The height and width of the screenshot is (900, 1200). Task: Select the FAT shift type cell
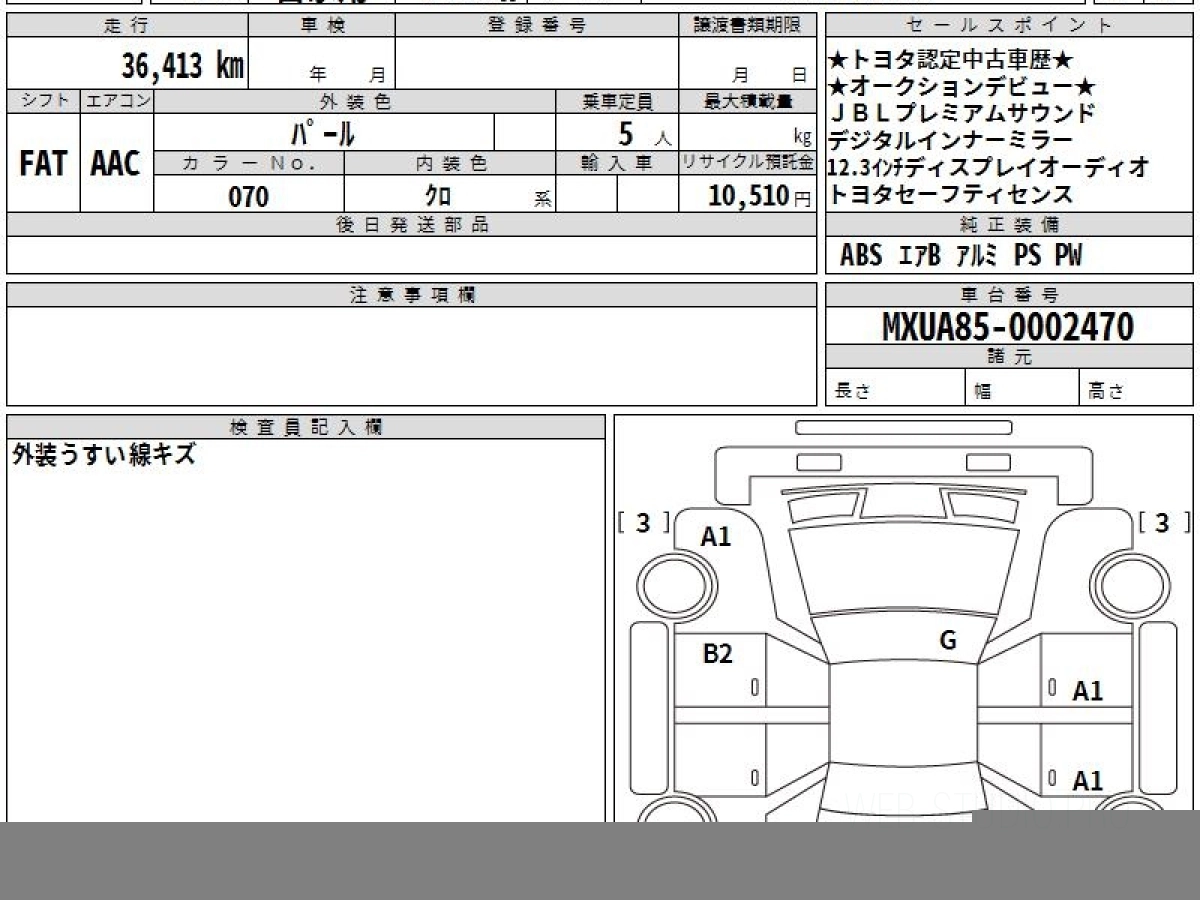pyautogui.click(x=43, y=164)
